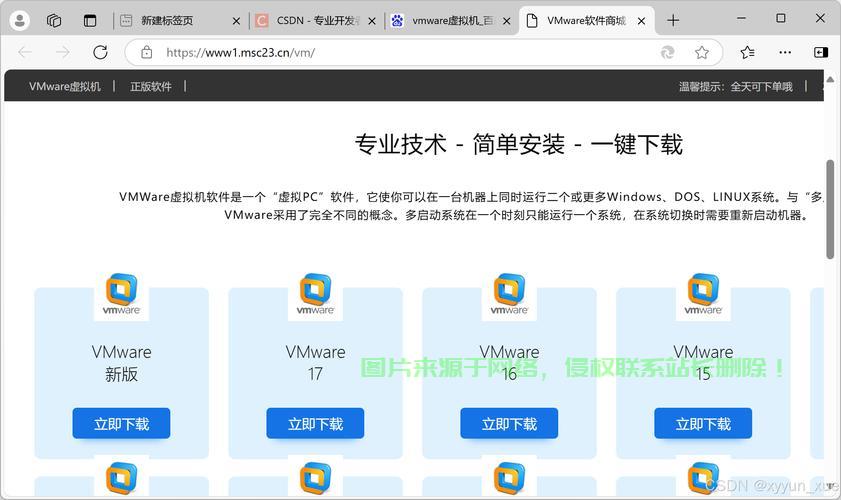Click the VMware 17 card title
This screenshot has height=500, width=841.
pyautogui.click(x=315, y=363)
